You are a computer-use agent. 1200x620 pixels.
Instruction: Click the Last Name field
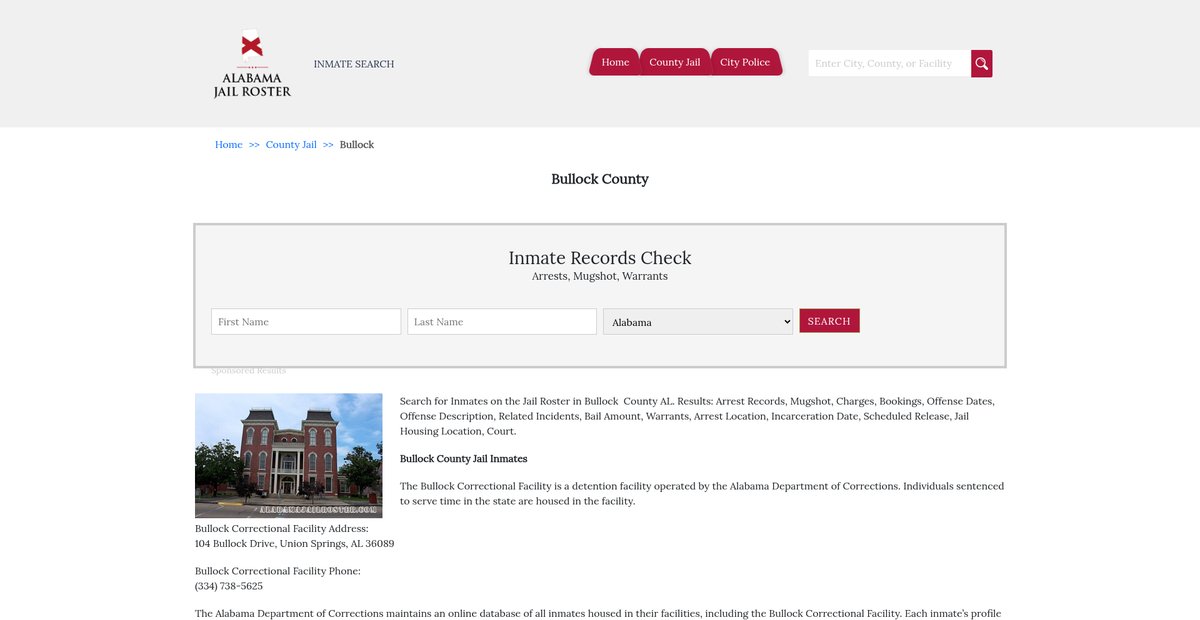(502, 322)
